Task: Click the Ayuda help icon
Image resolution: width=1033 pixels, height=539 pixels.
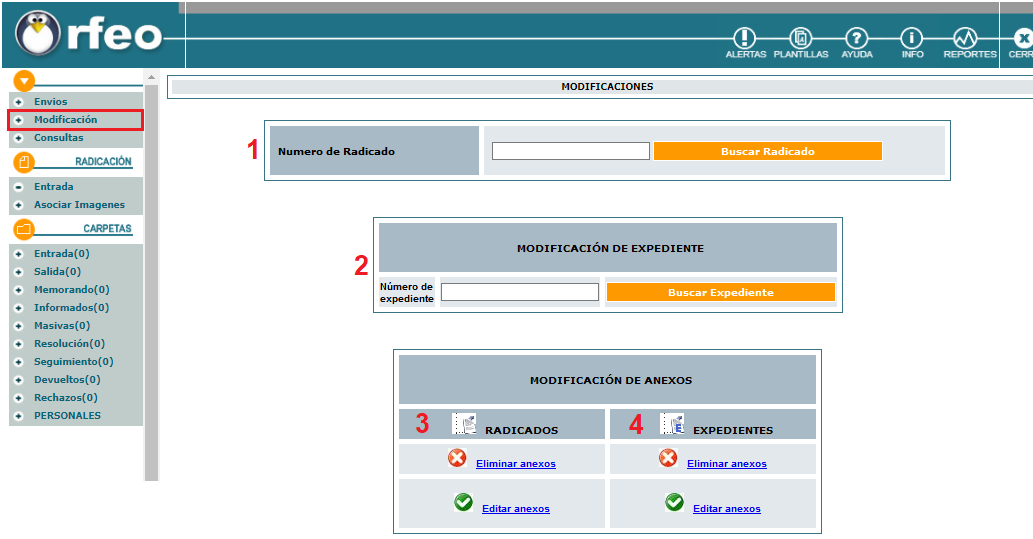Action: tap(856, 40)
